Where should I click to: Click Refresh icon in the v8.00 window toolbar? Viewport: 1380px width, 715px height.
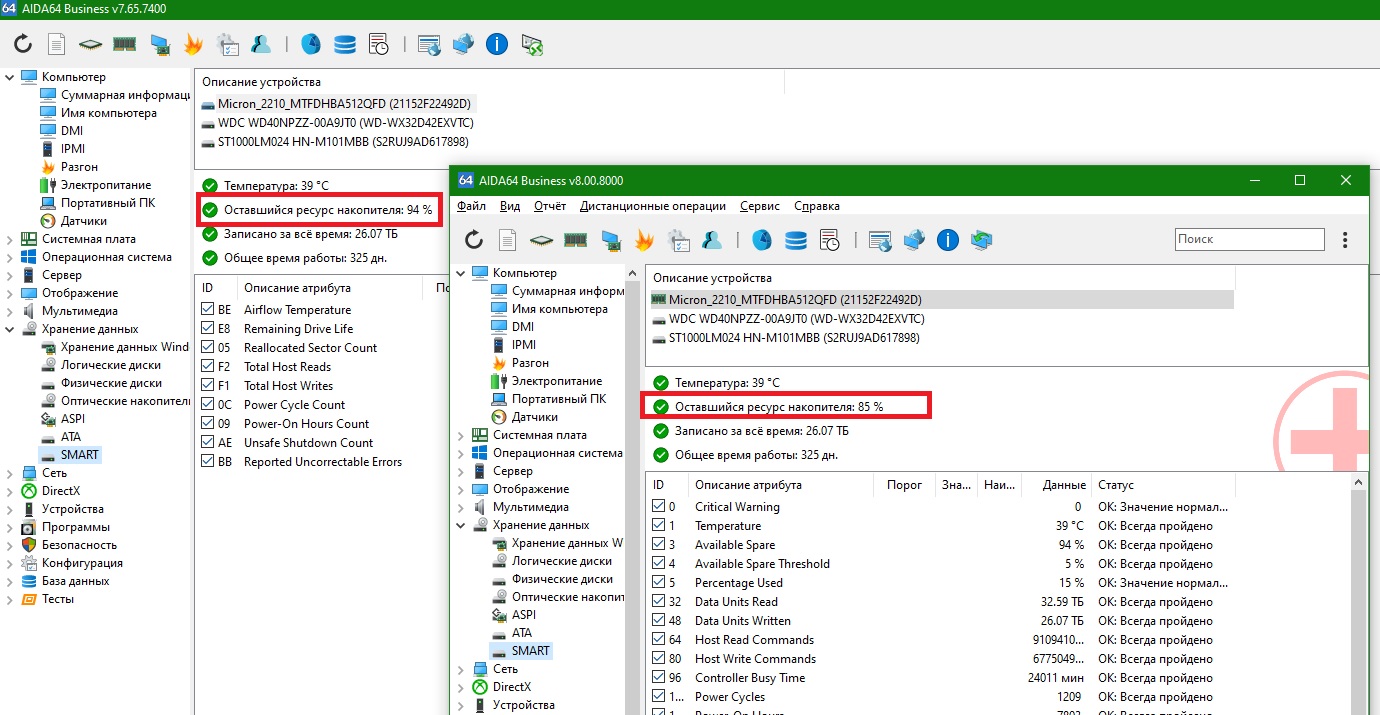[474, 240]
